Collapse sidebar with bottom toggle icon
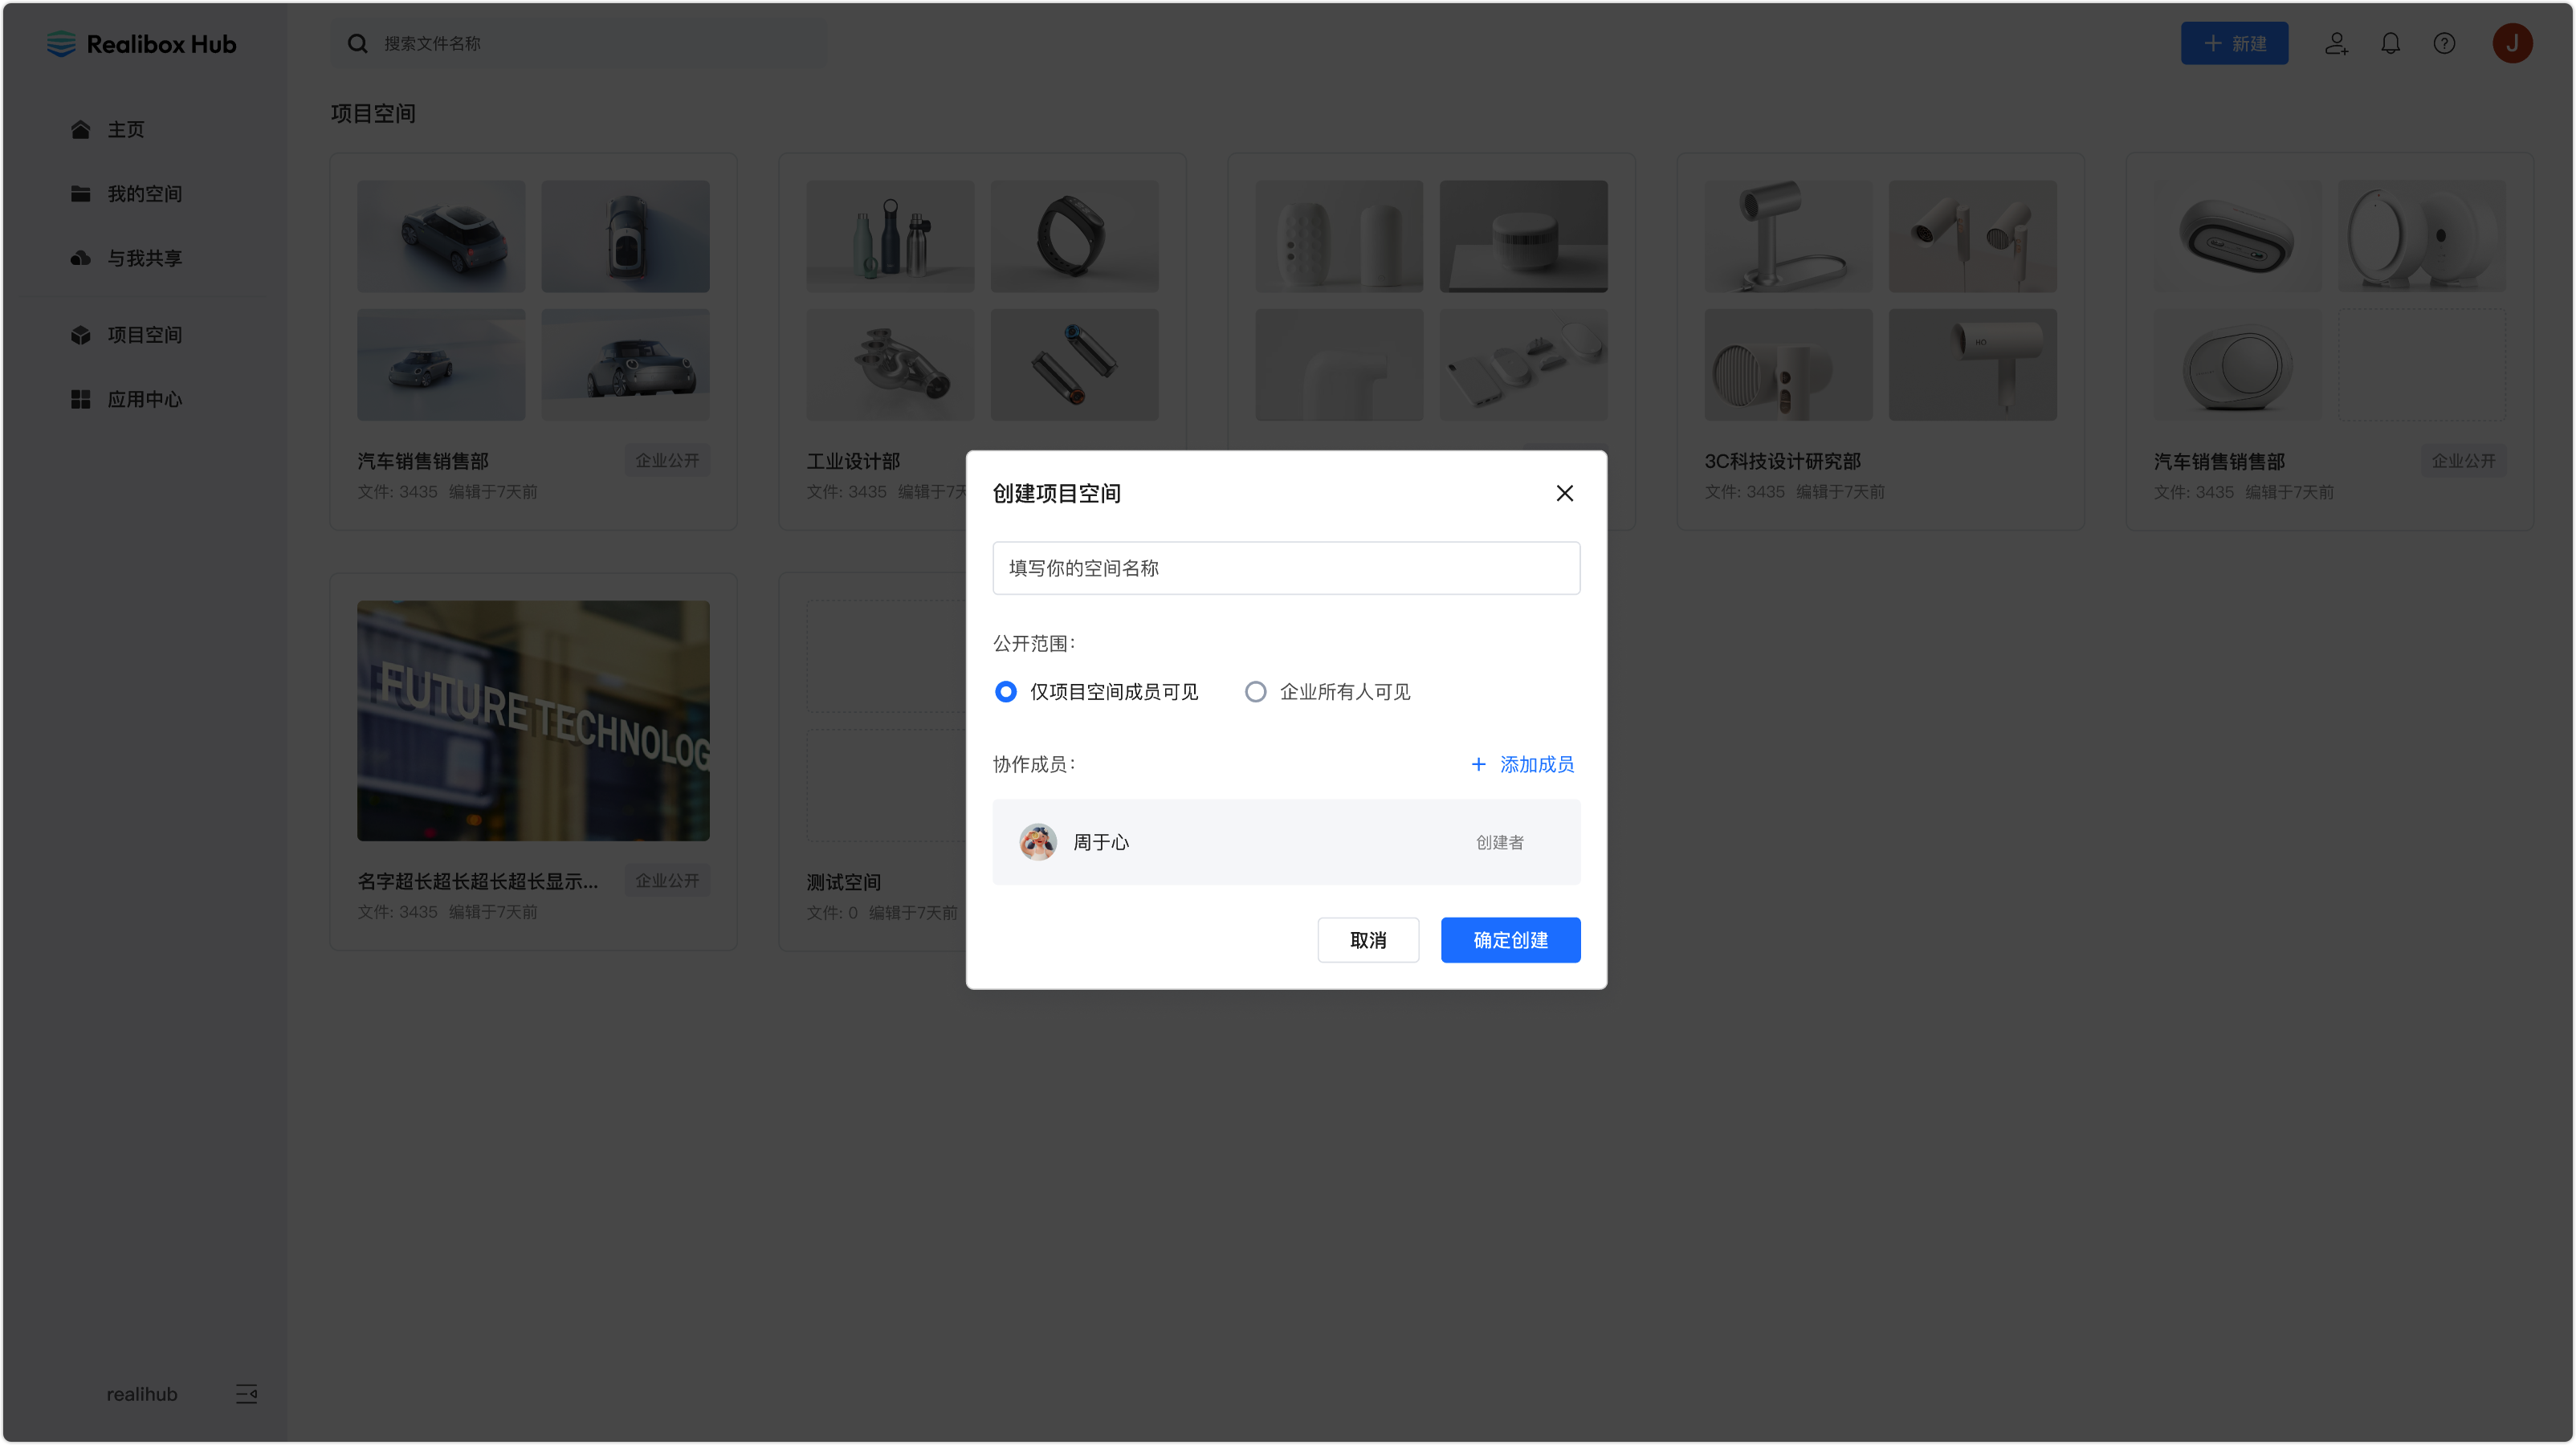 (246, 1394)
